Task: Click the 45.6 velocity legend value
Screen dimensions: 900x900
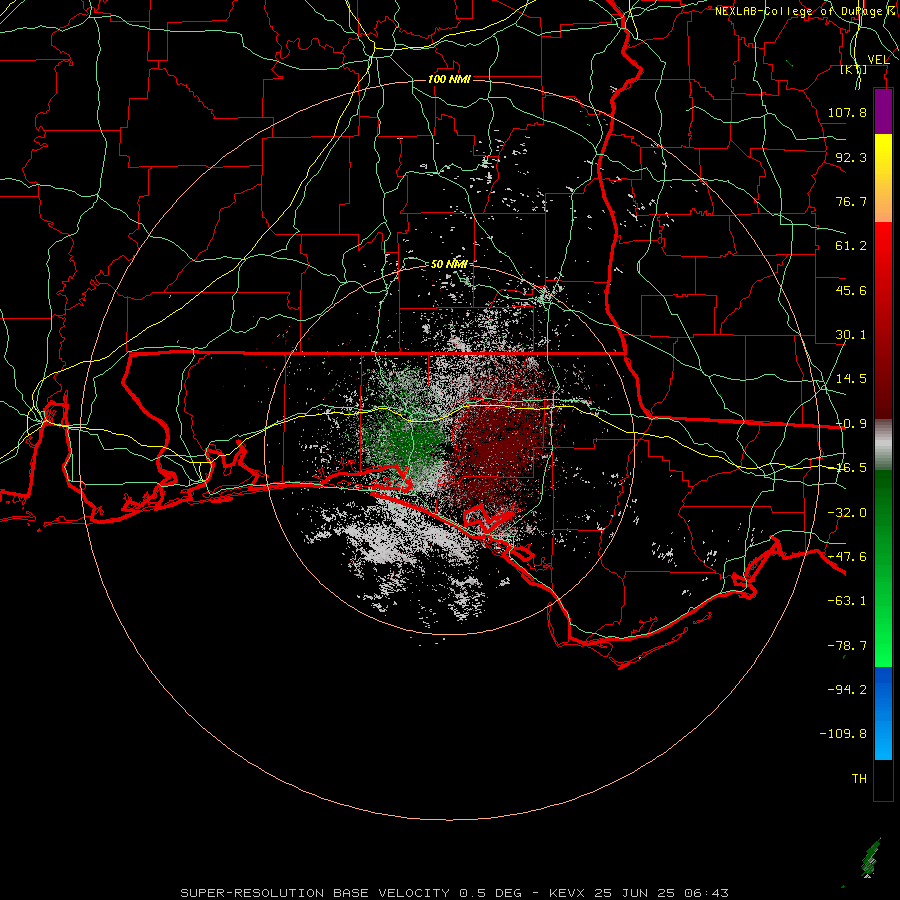Action: (851, 290)
